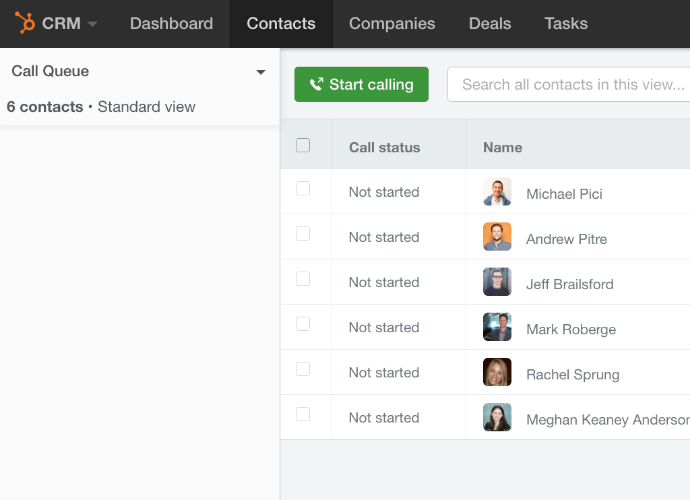Toggle the select-all contacts checkbox
This screenshot has height=500, width=690.
pos(303,146)
